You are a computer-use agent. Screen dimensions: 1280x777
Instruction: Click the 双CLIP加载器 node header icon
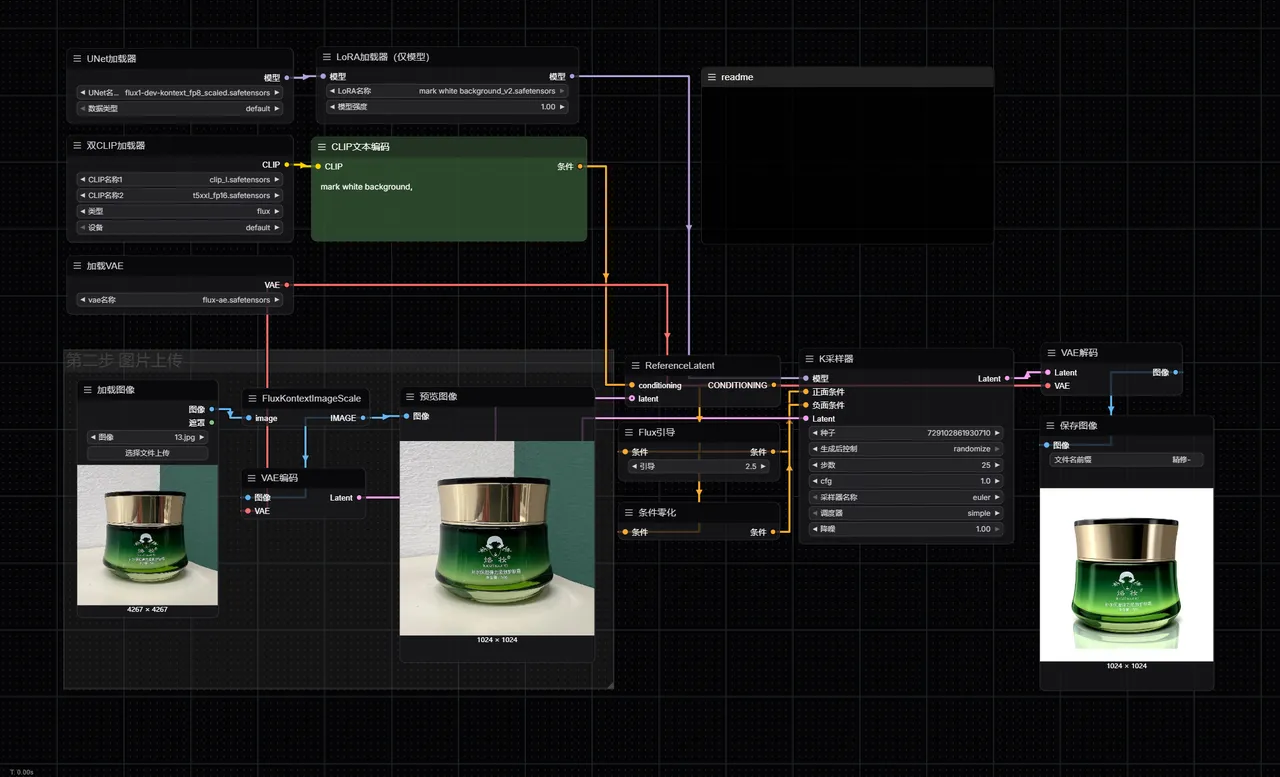pos(77,146)
